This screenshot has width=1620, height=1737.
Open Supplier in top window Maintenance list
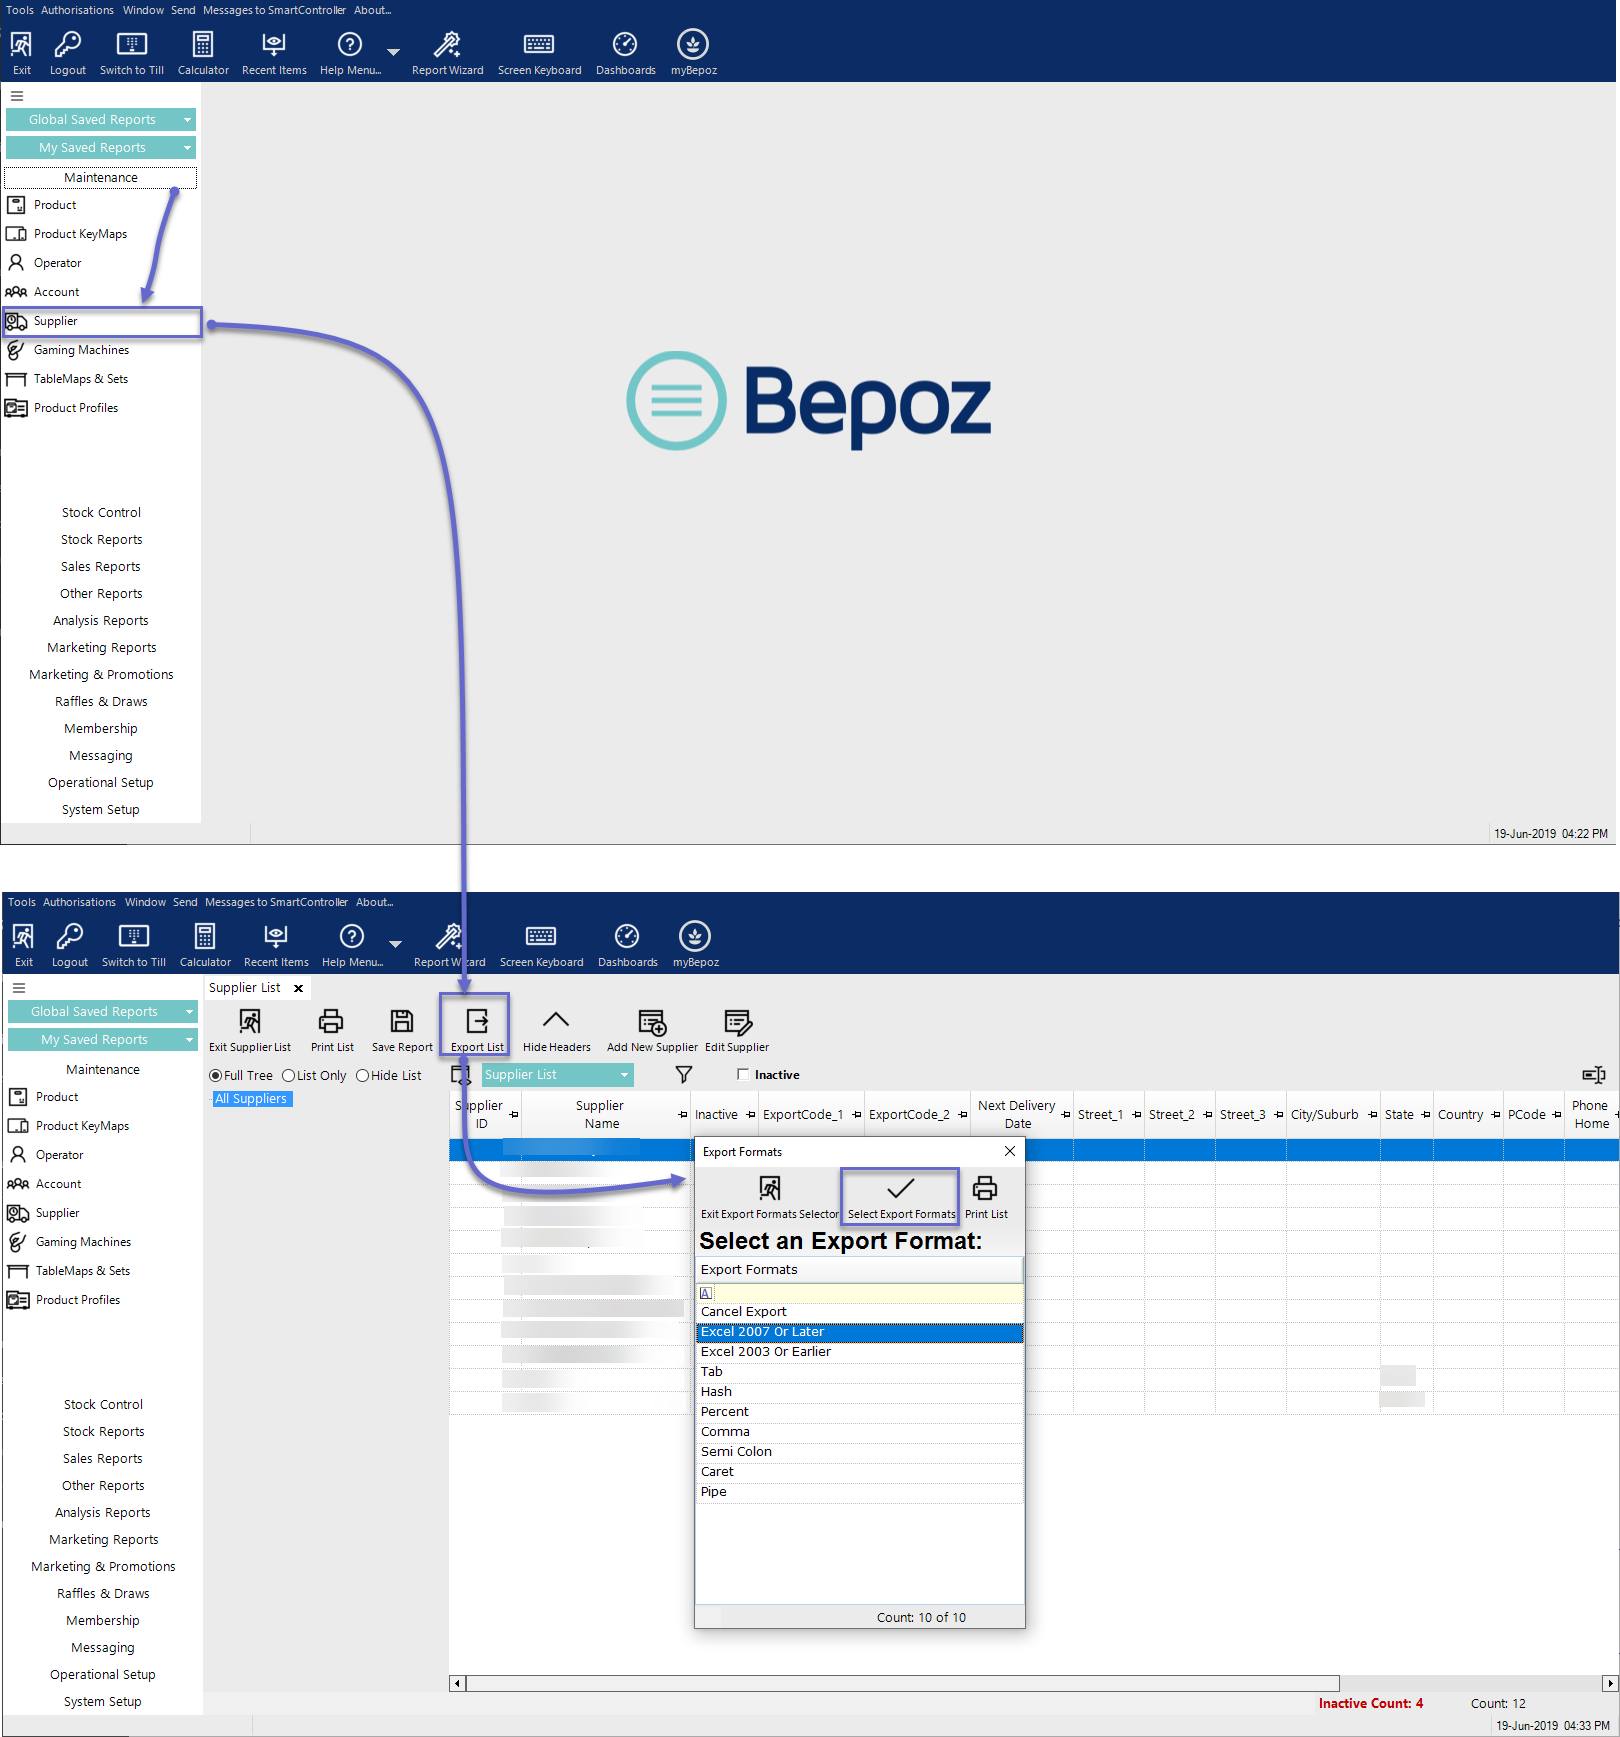(x=102, y=321)
